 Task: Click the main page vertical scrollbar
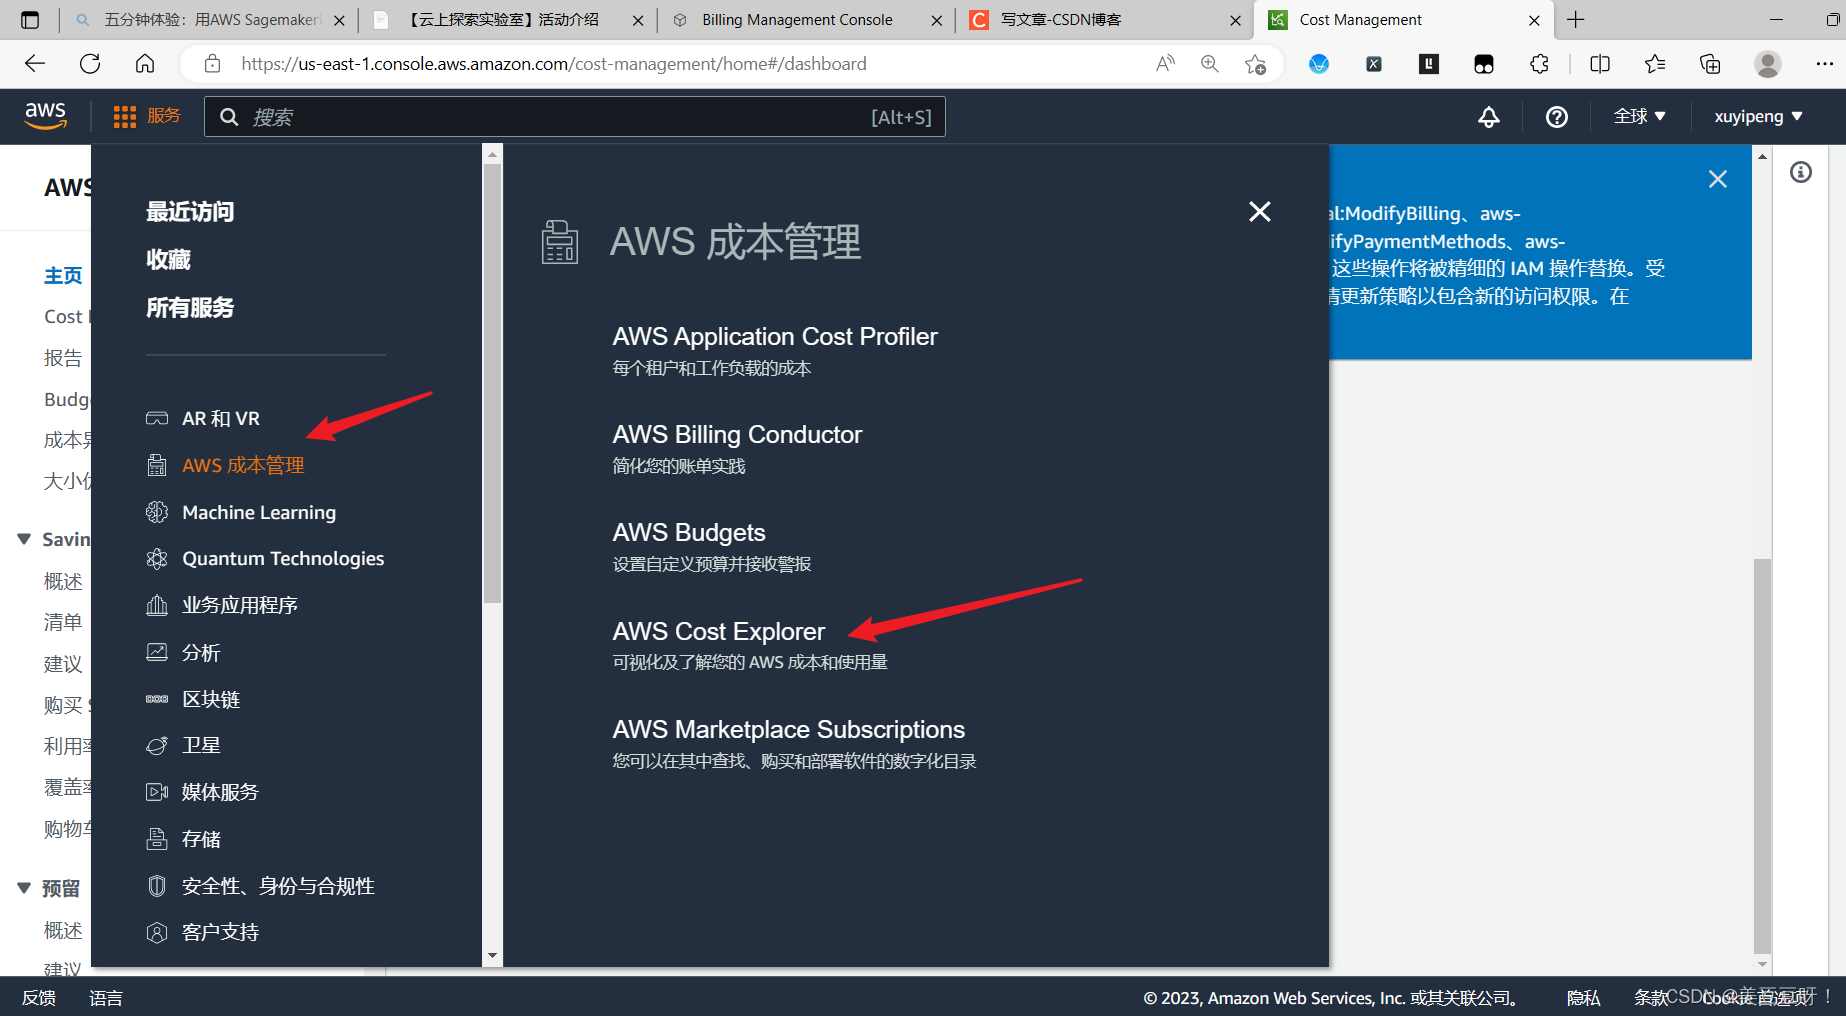(1762, 756)
